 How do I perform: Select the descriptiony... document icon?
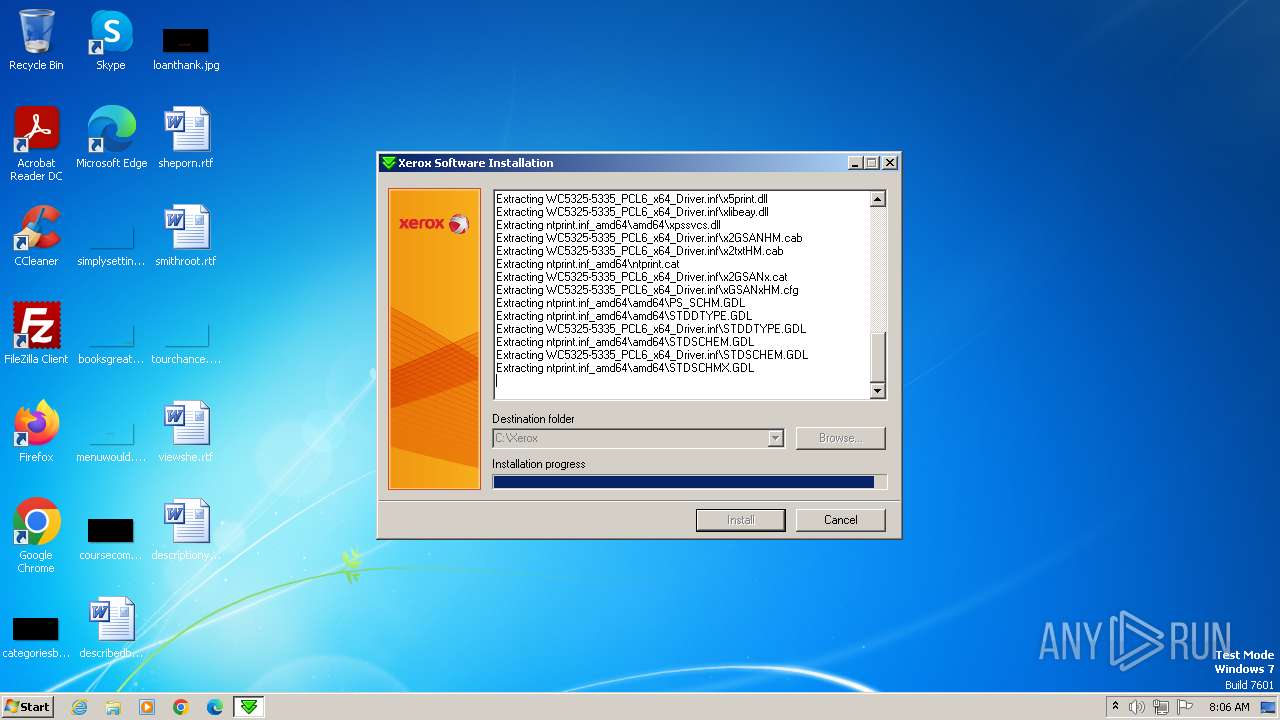(x=186, y=530)
